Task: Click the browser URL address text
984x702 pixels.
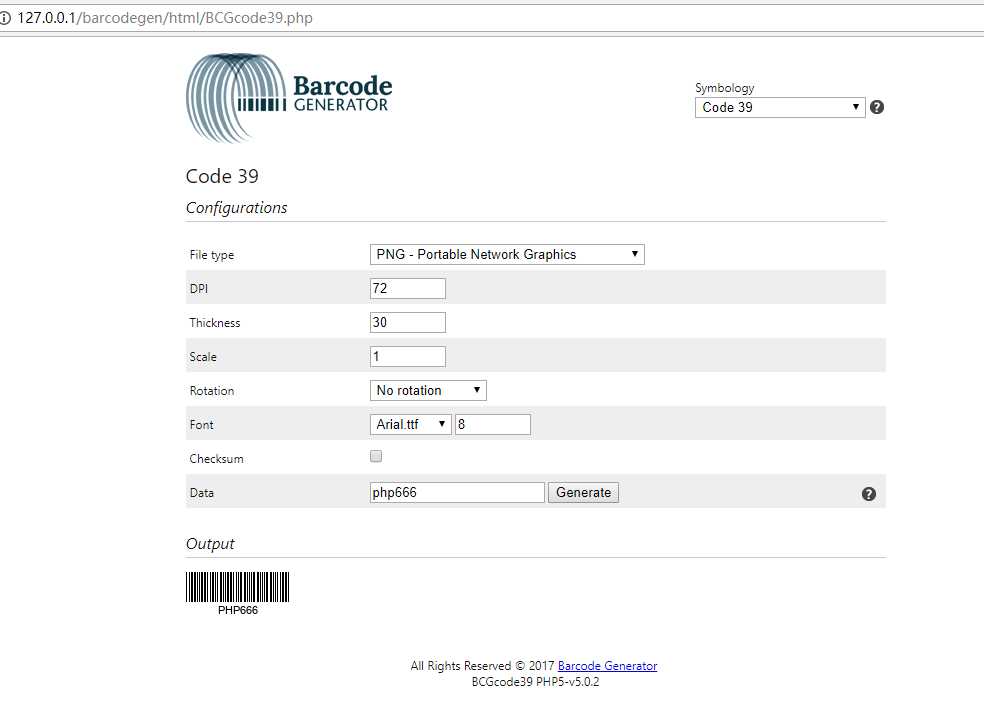Action: point(164,18)
